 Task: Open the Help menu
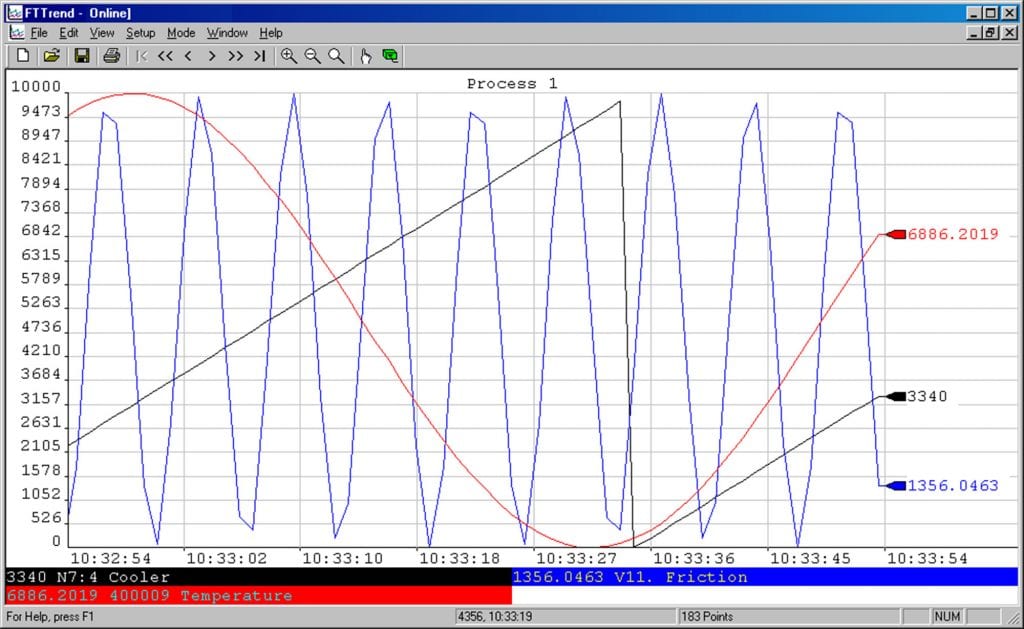click(x=270, y=33)
